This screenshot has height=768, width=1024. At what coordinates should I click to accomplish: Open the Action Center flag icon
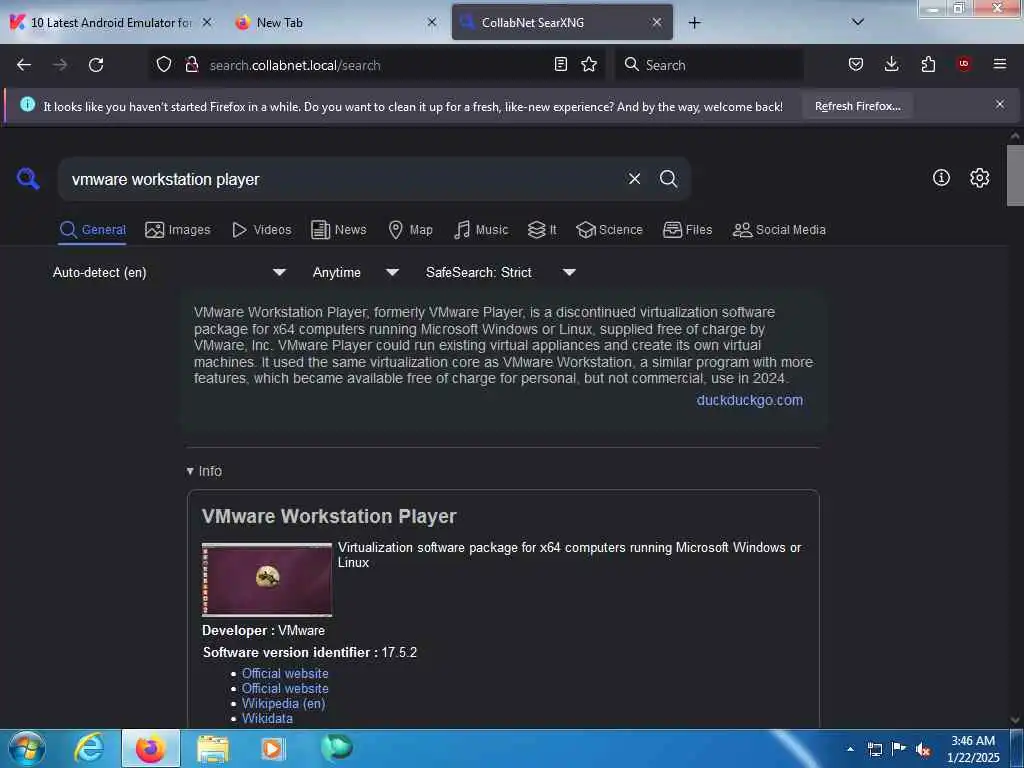click(x=899, y=749)
